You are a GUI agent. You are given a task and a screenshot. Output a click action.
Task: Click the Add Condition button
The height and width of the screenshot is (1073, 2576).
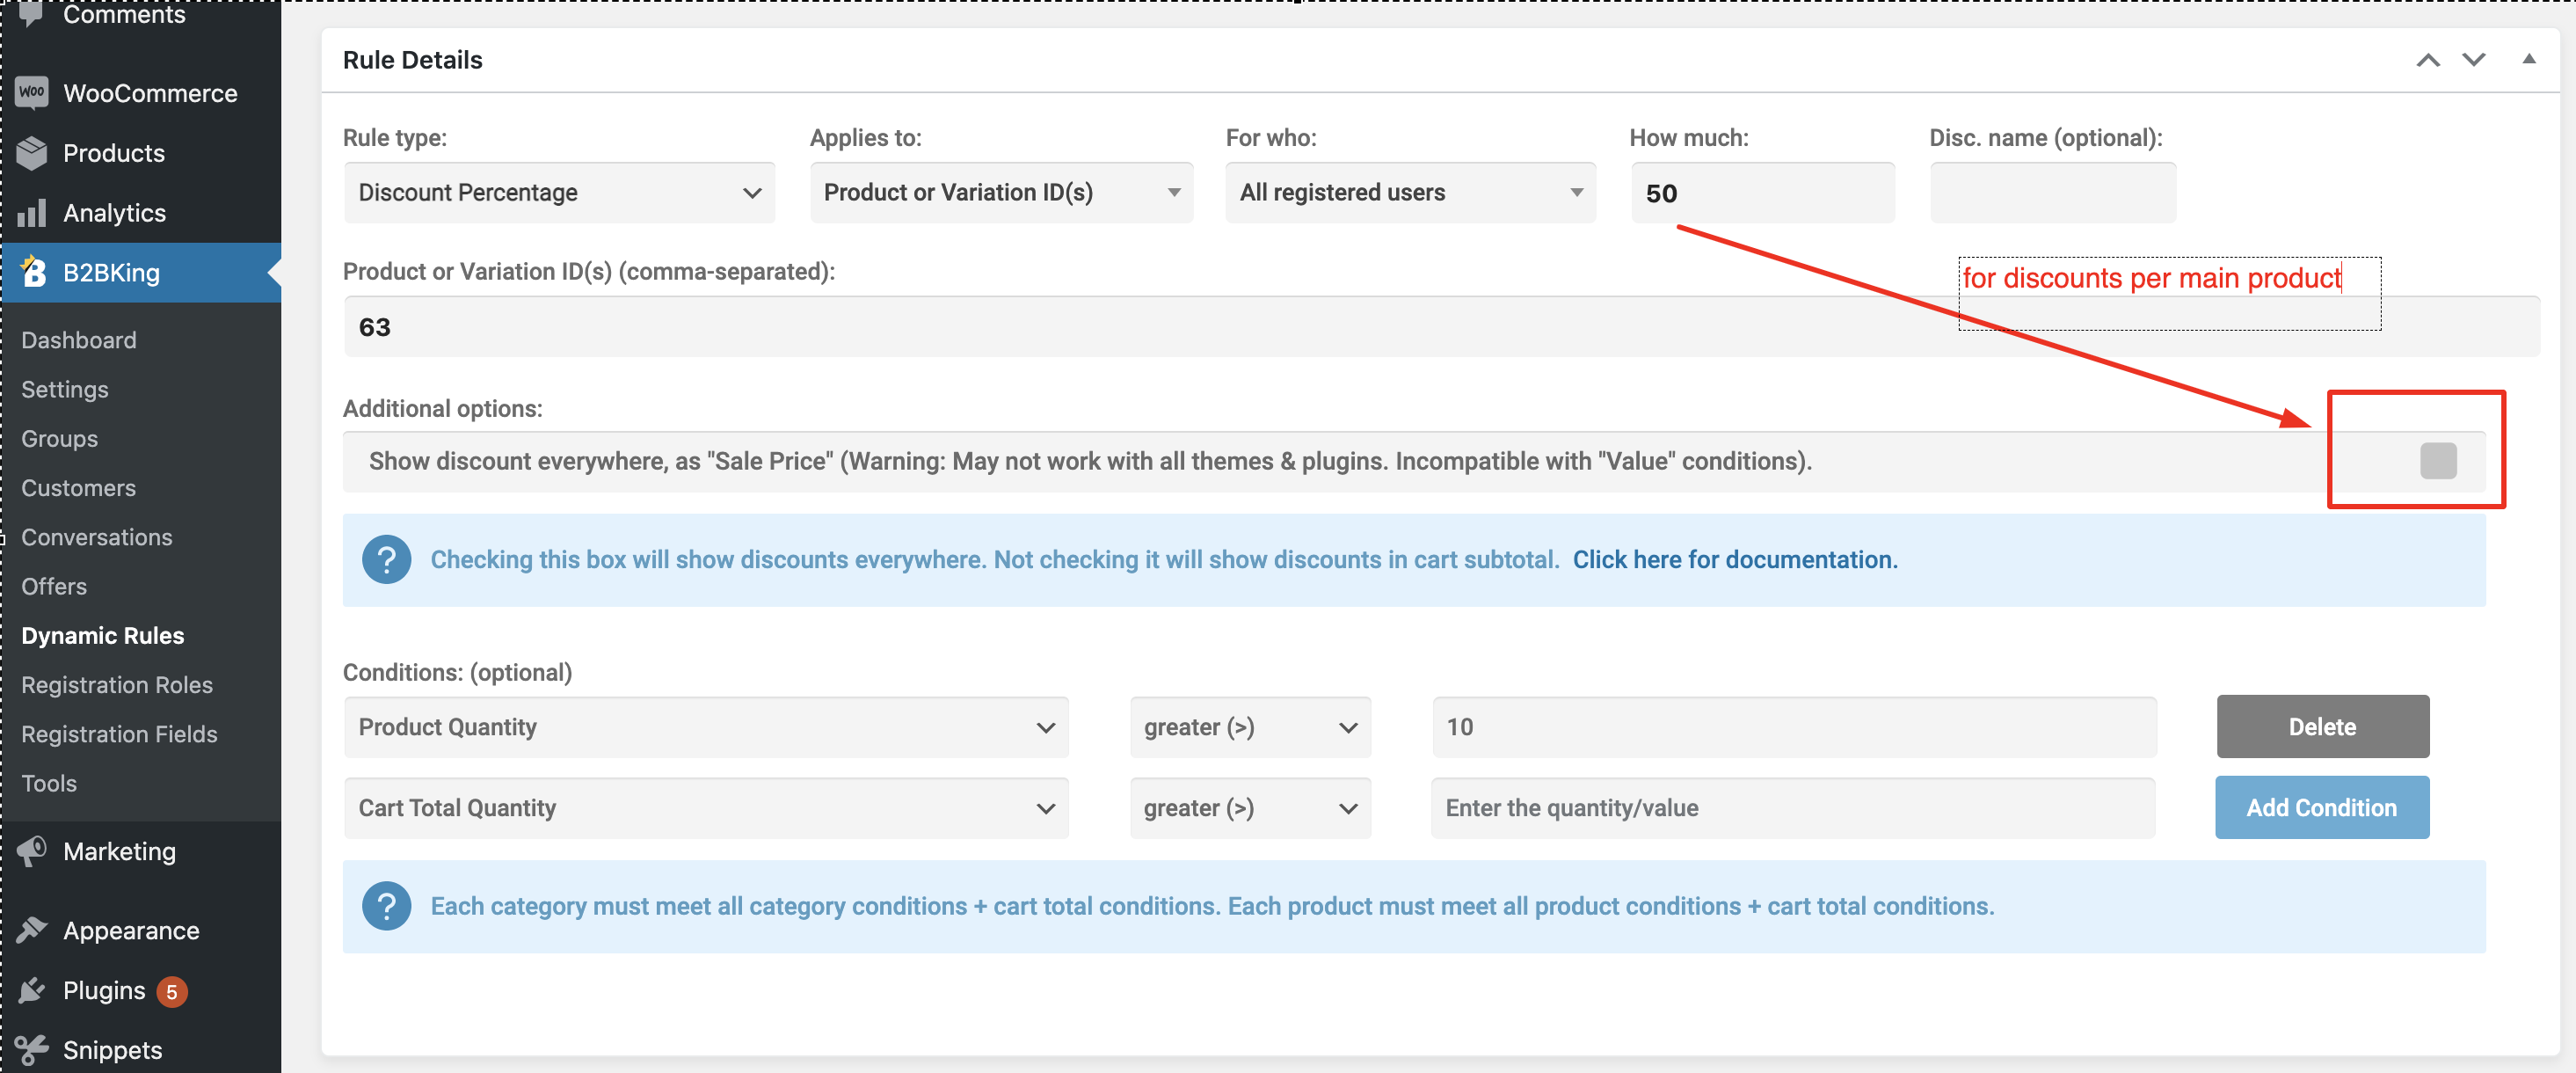(2321, 808)
